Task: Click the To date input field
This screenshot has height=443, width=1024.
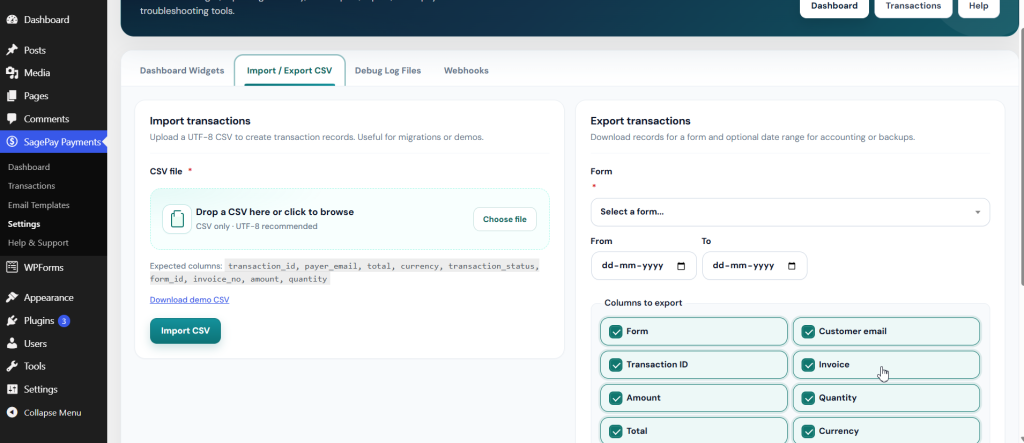Action: [754, 266]
